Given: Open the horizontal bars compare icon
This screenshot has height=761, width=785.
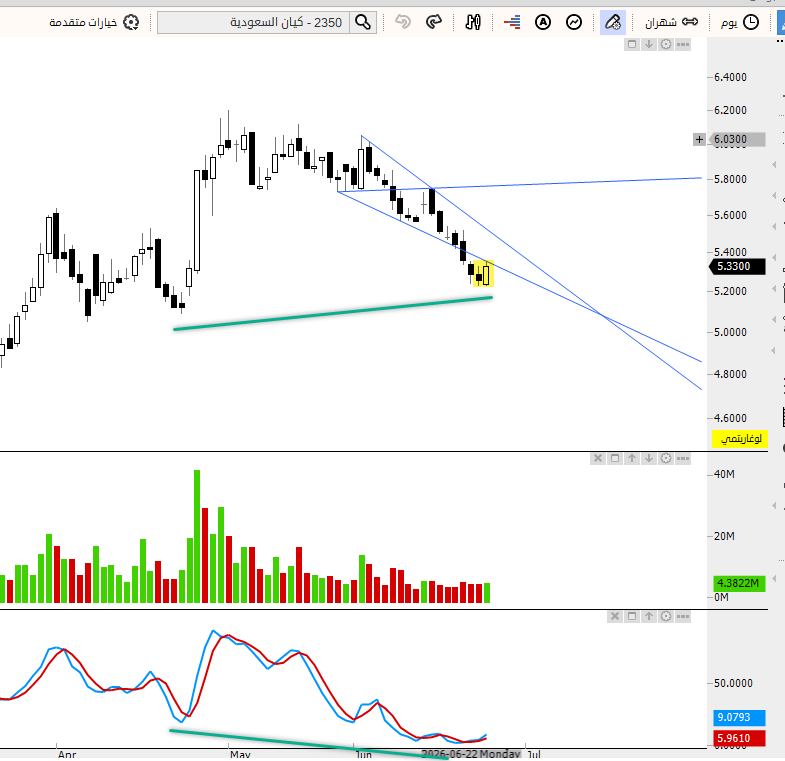Looking at the screenshot, I should tap(512, 22).
